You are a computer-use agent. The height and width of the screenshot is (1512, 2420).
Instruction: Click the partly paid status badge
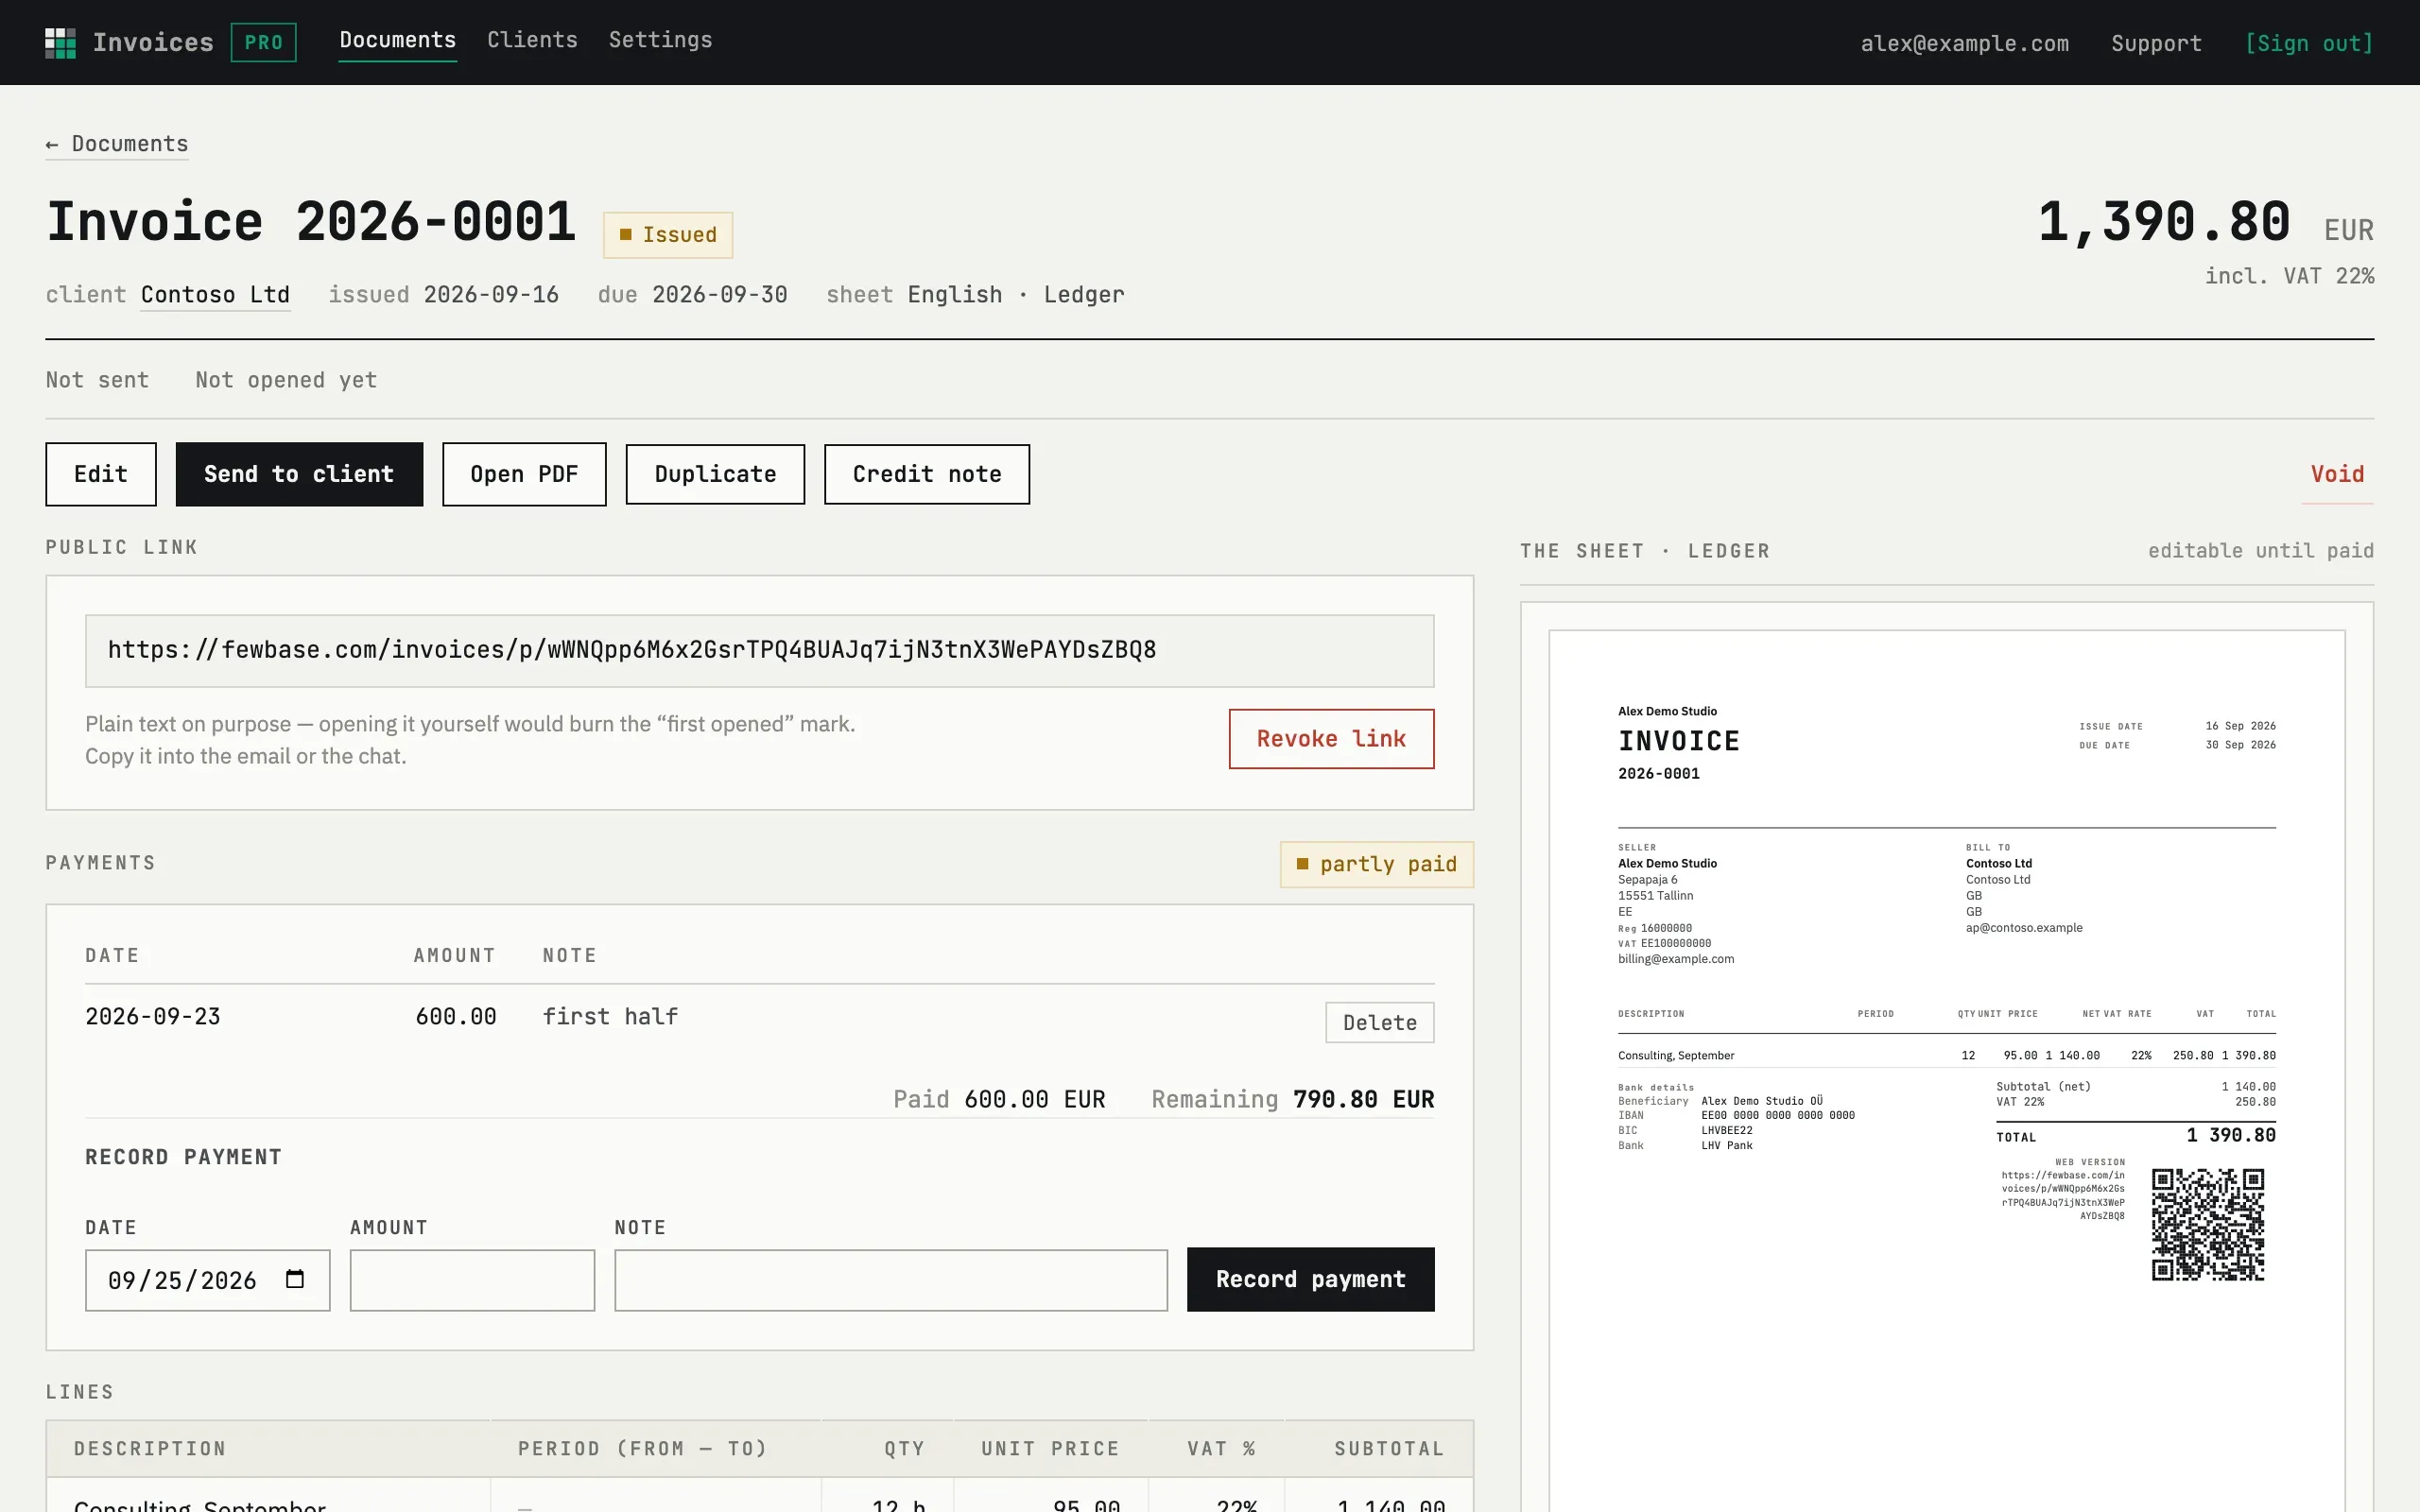[1376, 864]
